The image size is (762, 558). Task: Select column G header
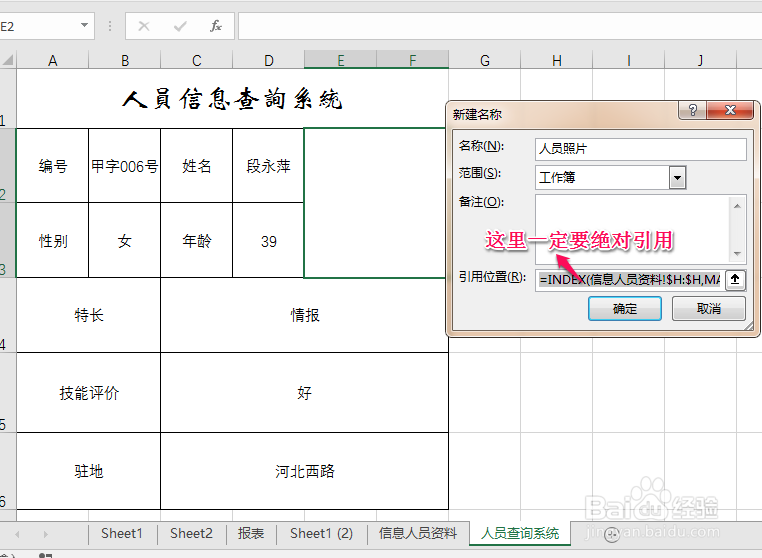(485, 60)
